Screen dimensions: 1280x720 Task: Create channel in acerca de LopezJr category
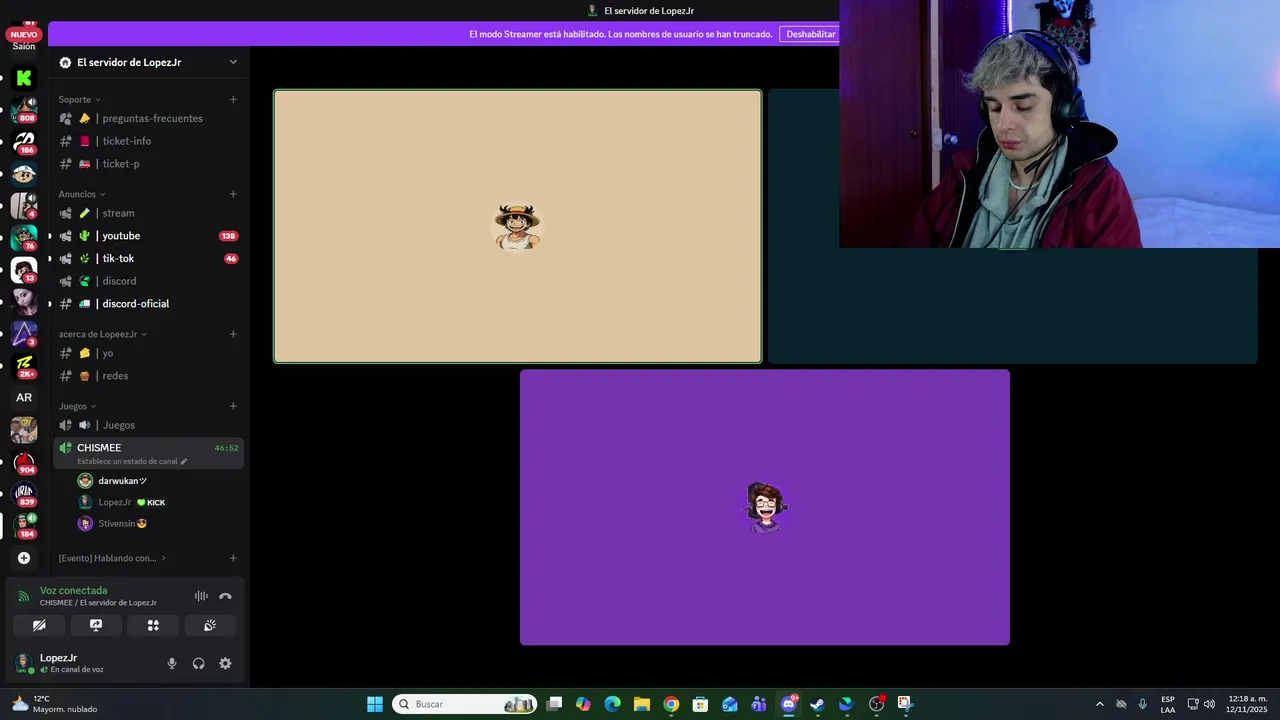[x=233, y=334]
